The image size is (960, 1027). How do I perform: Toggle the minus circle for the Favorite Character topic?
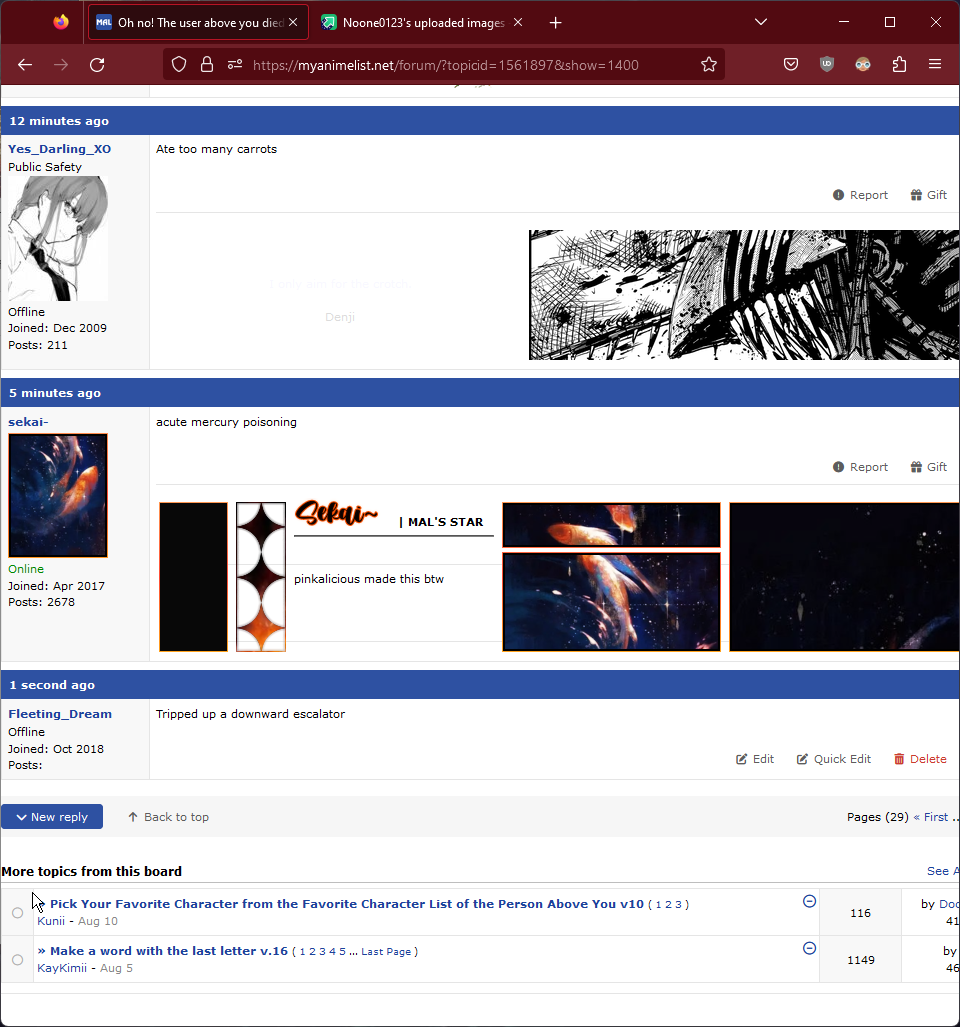[810, 902]
